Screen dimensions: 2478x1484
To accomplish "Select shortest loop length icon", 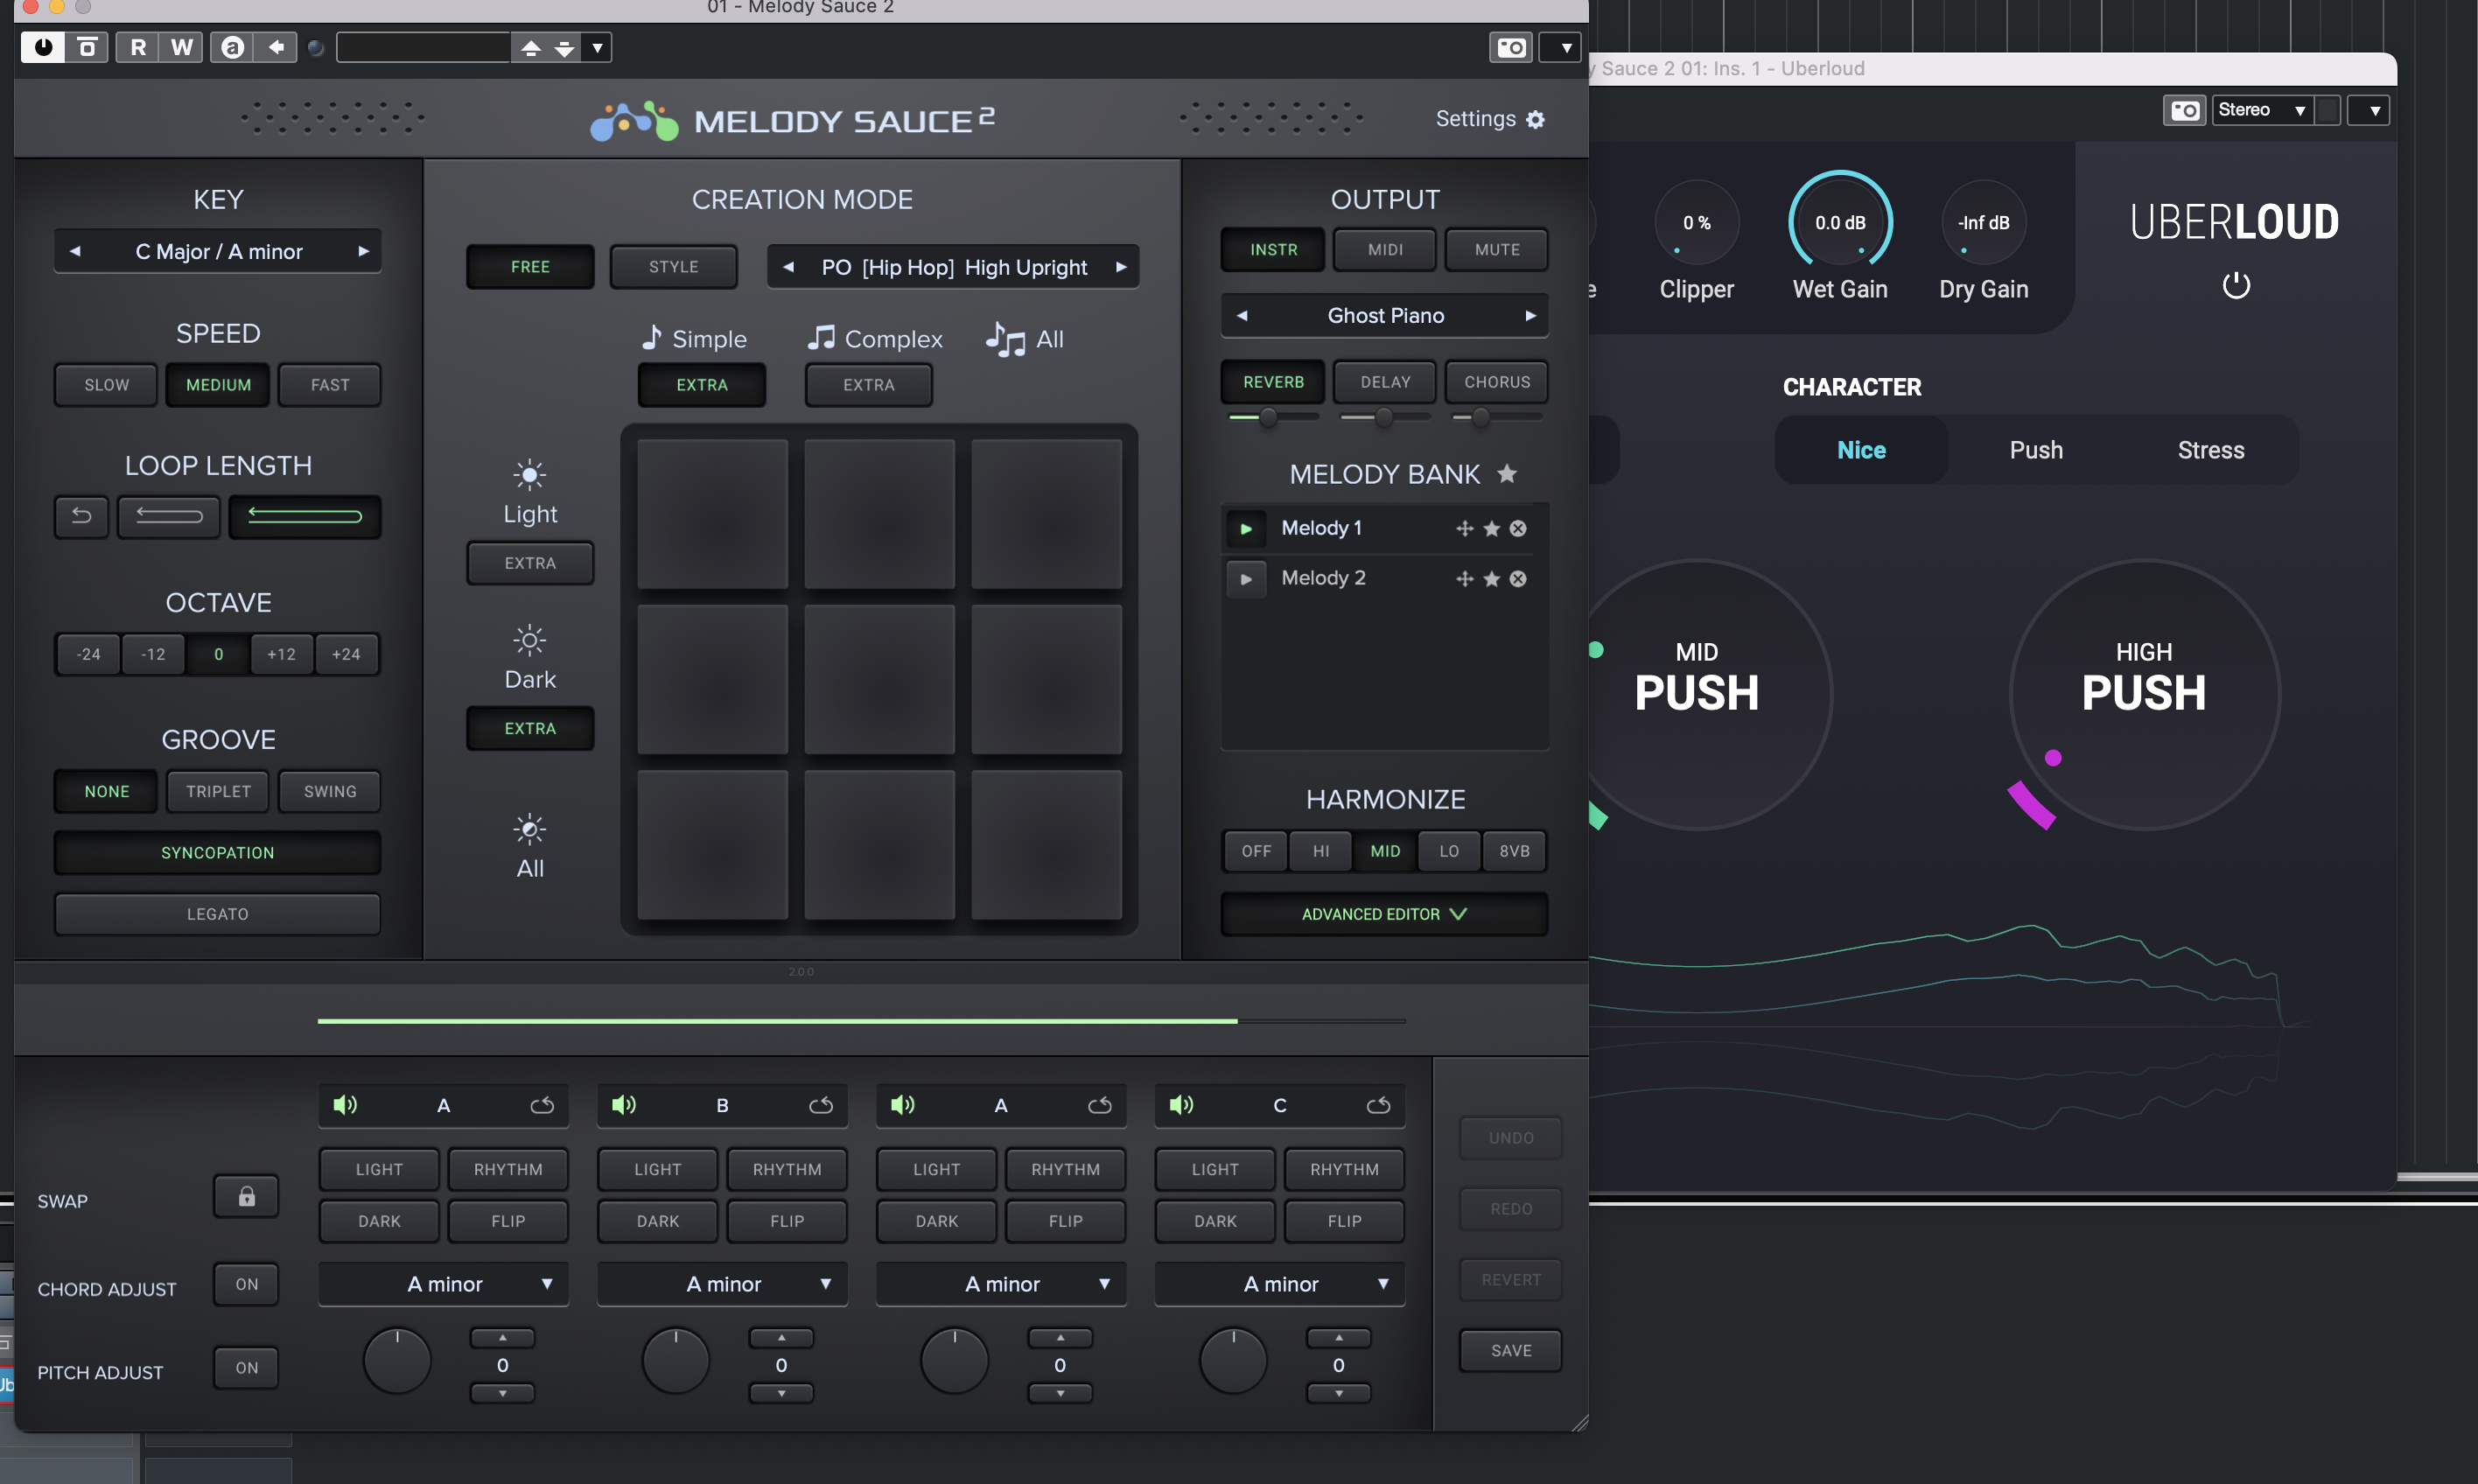I will click(81, 516).
